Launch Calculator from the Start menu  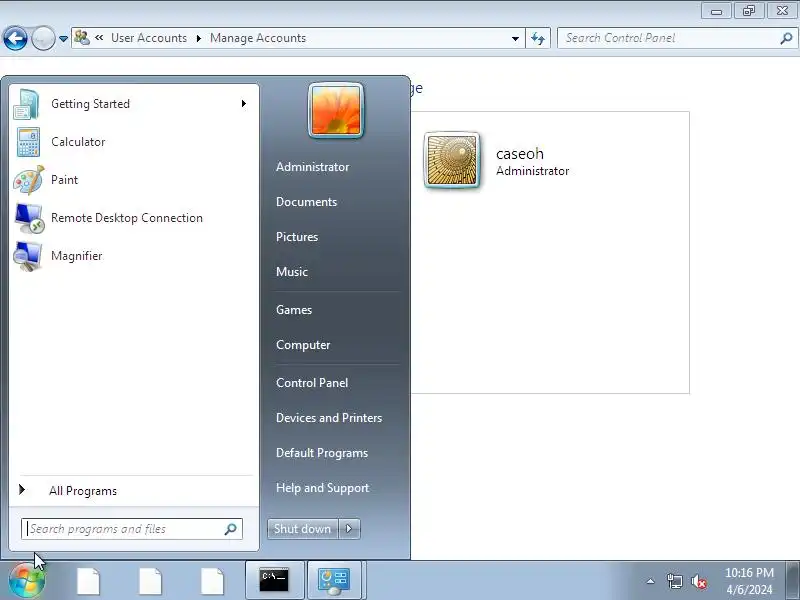(x=134, y=142)
